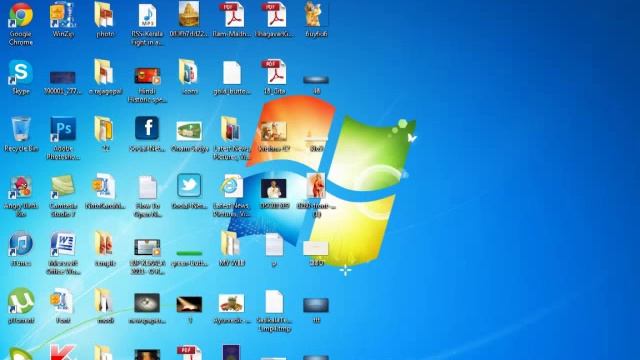This screenshot has width=640, height=360.
Task: Open the red Kaspersky K shortcut
Action: pos(63,352)
